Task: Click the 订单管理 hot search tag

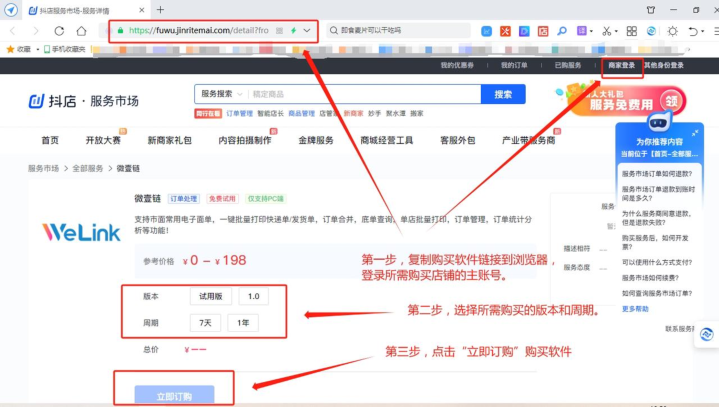Action: [x=239, y=113]
